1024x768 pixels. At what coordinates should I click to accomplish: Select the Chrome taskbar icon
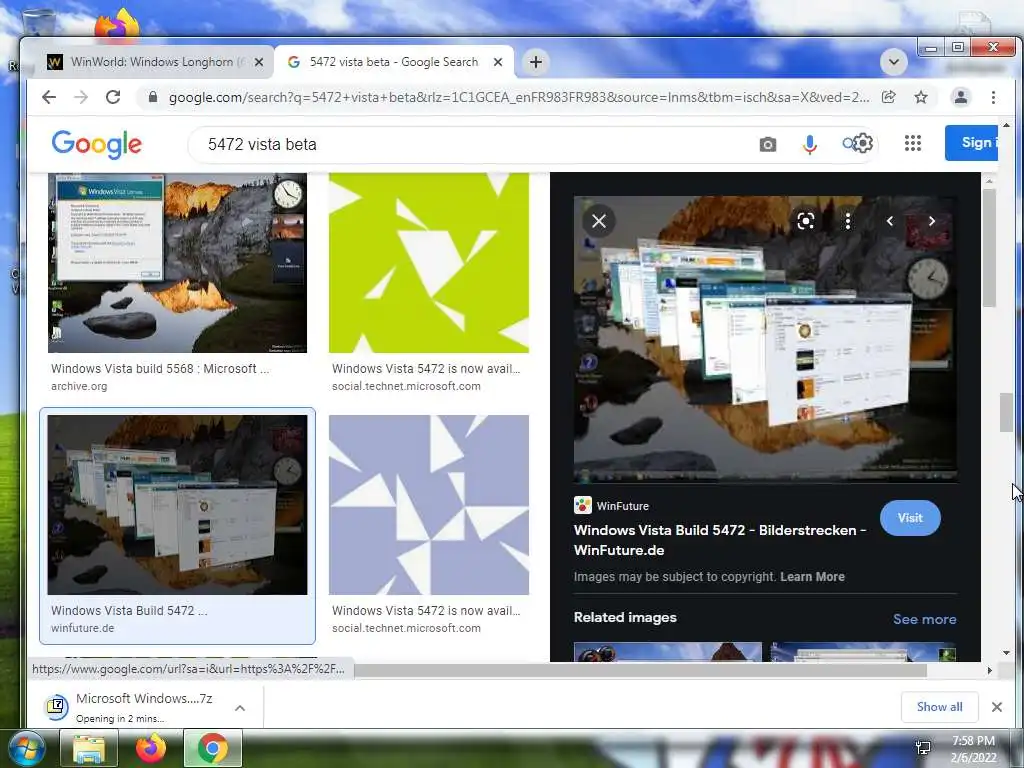[213, 748]
